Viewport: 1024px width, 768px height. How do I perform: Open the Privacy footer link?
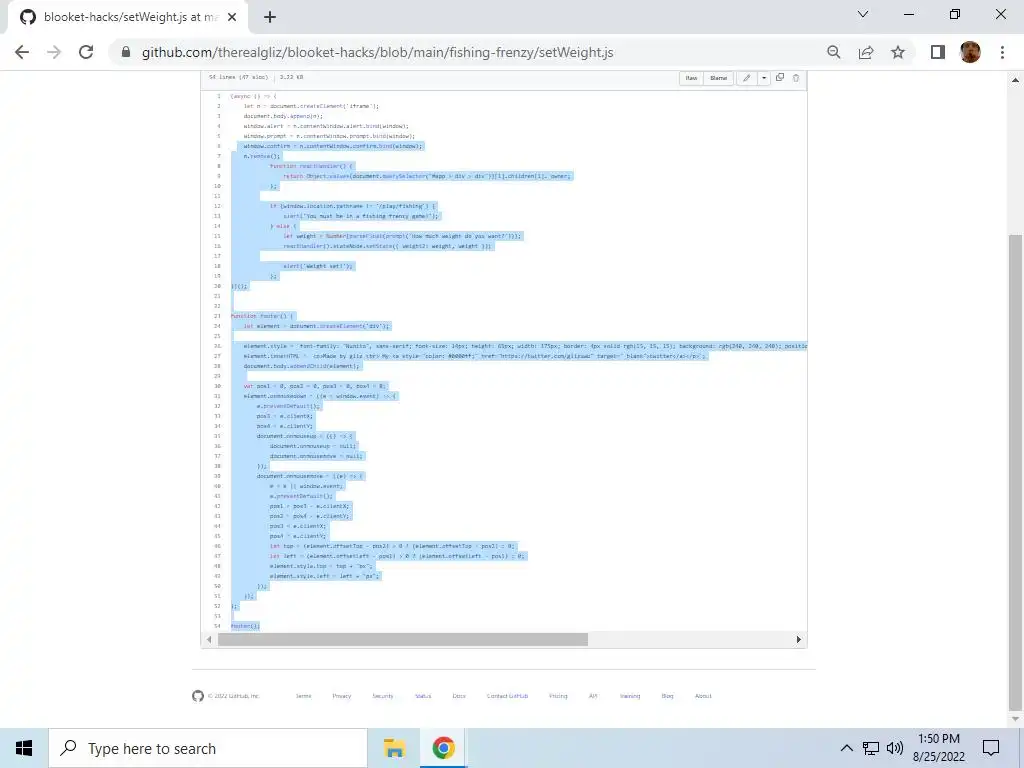(x=342, y=696)
